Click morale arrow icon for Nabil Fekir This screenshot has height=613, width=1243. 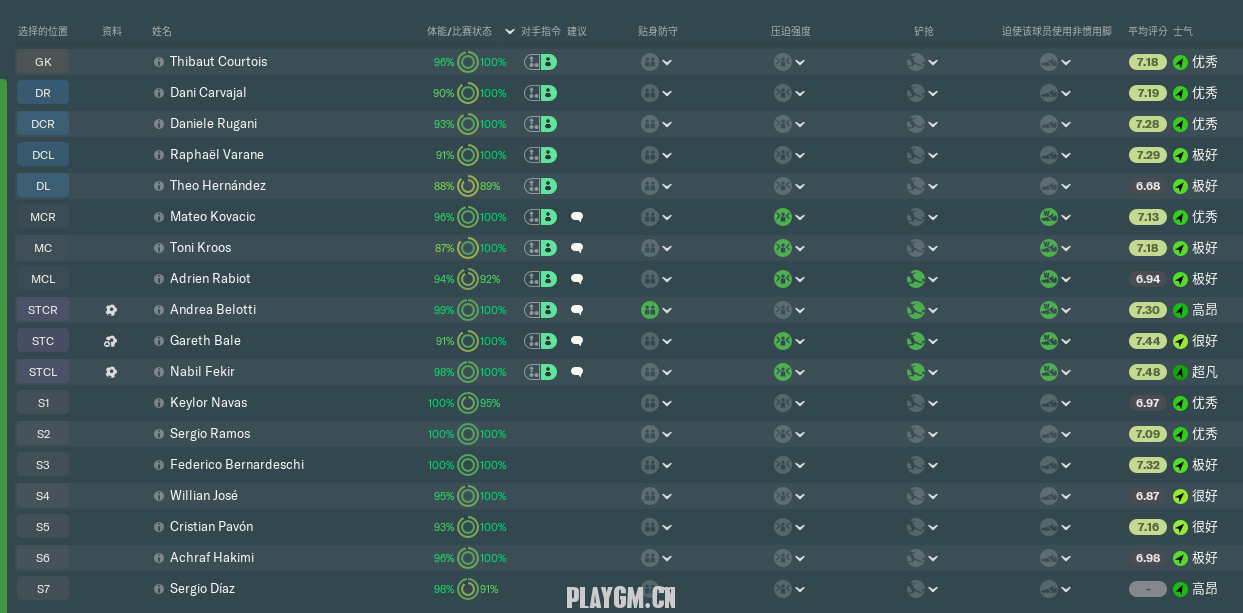[1180, 372]
